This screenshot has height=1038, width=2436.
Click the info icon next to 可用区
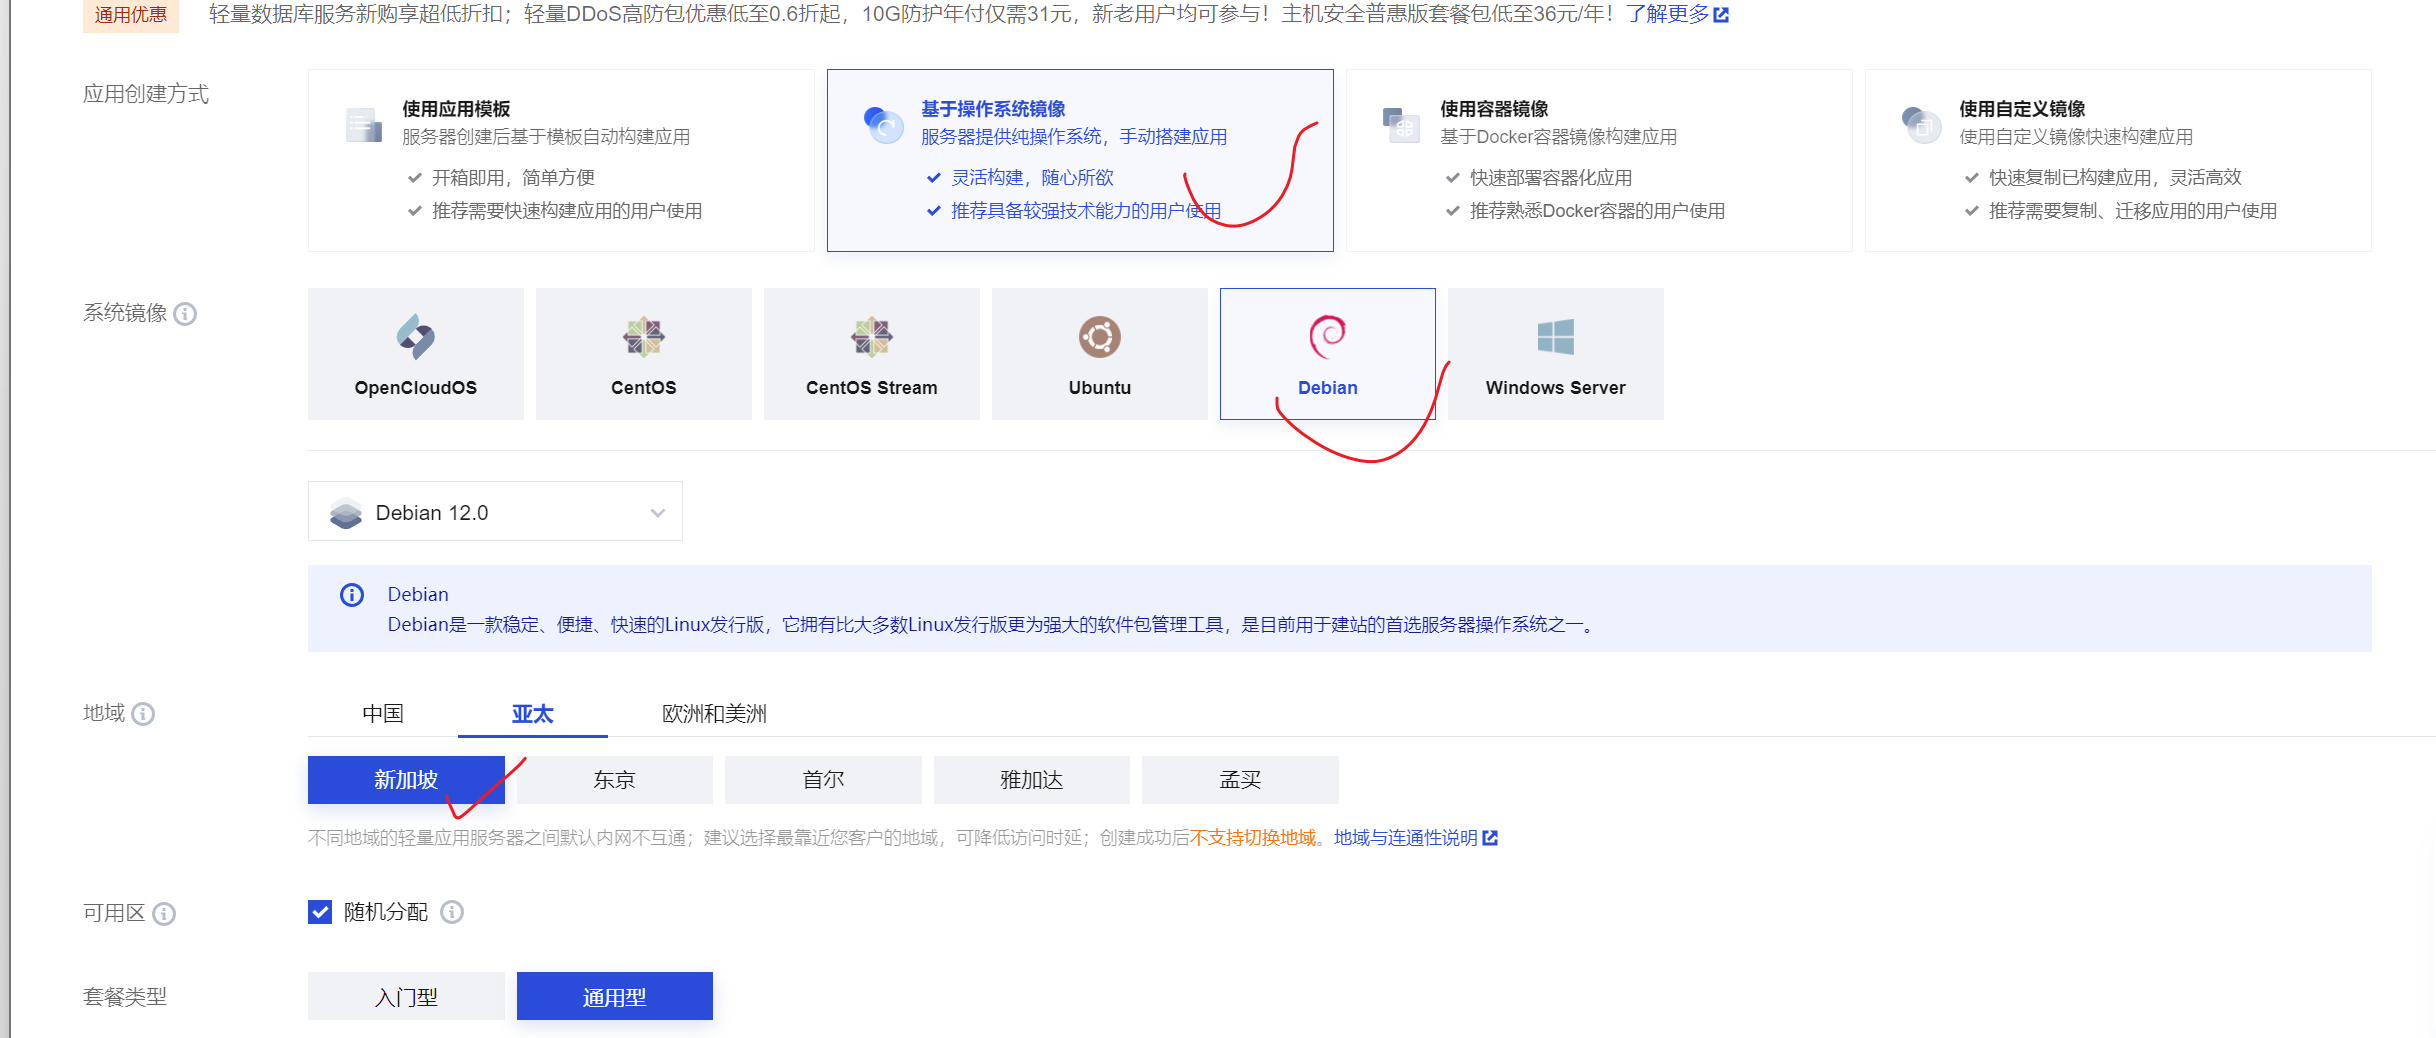click(164, 914)
